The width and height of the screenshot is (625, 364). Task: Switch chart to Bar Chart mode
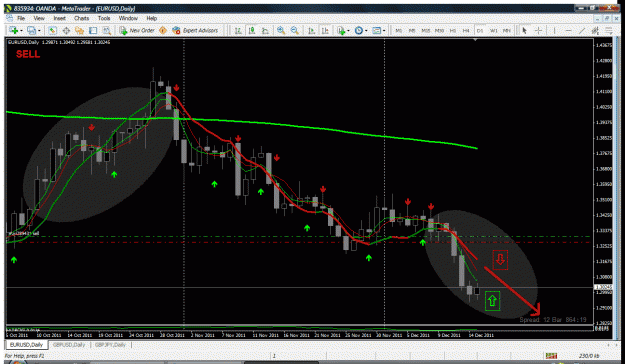coord(238,30)
